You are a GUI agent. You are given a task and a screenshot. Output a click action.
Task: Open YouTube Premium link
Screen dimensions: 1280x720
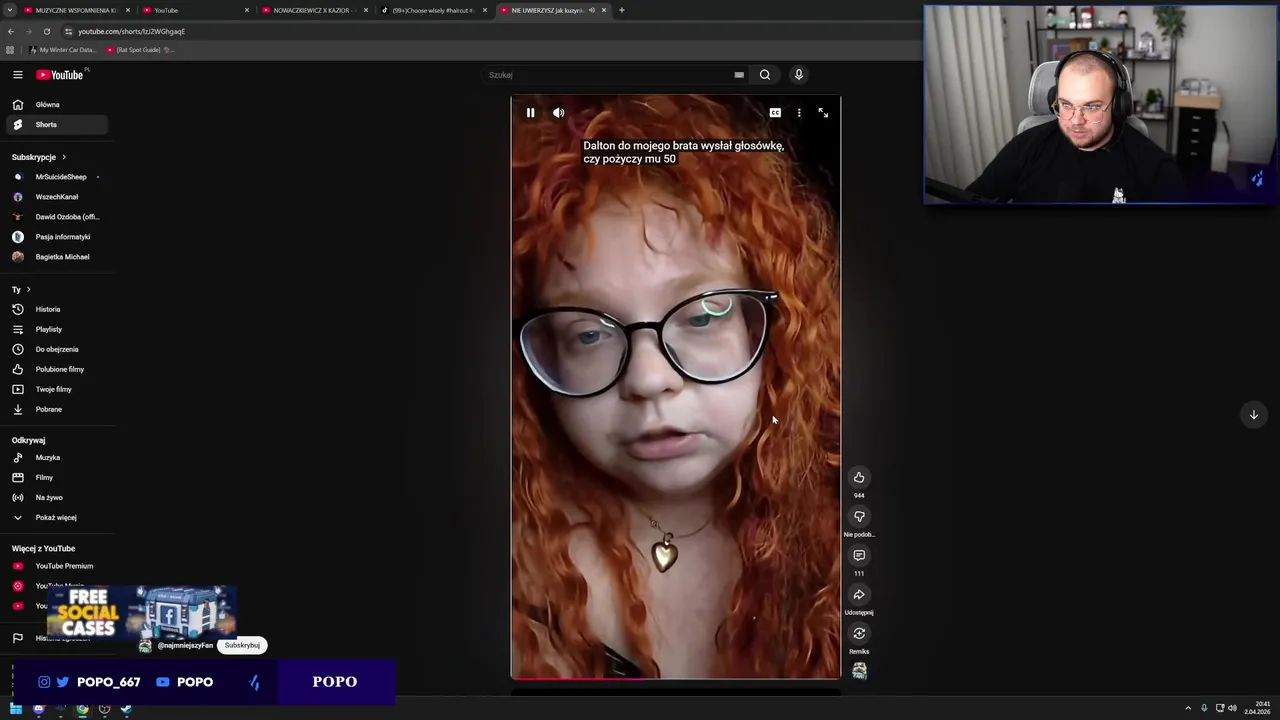click(x=56, y=566)
